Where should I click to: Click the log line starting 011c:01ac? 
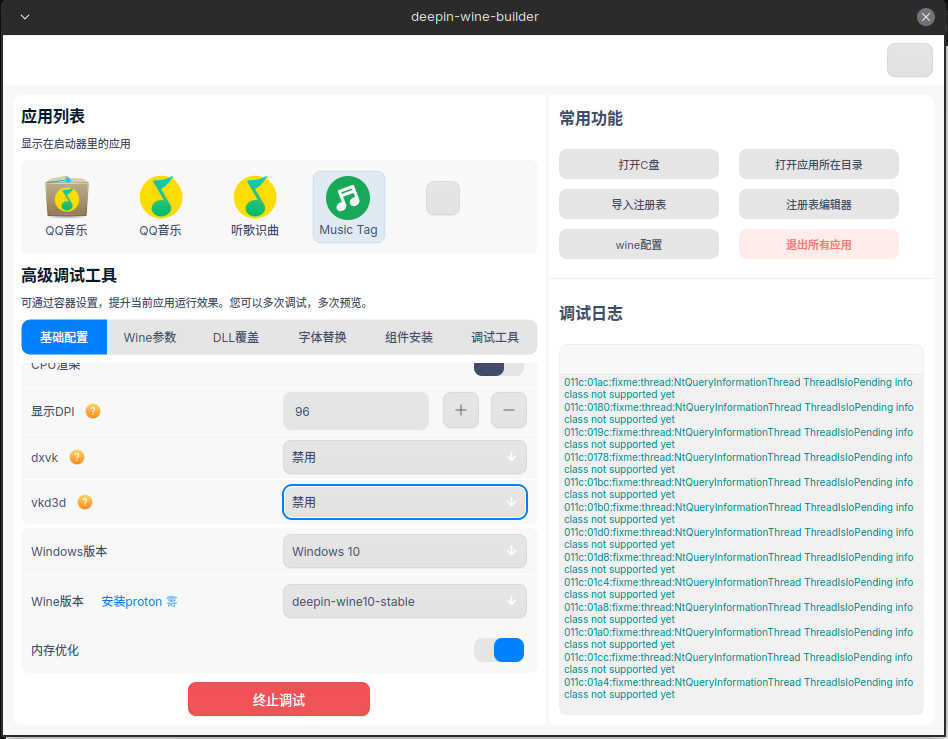click(x=738, y=388)
